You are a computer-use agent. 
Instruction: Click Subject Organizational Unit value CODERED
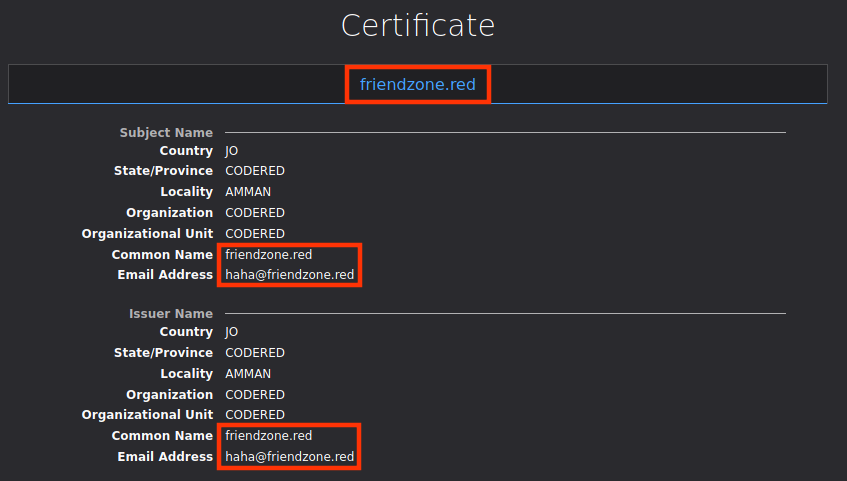coord(255,234)
